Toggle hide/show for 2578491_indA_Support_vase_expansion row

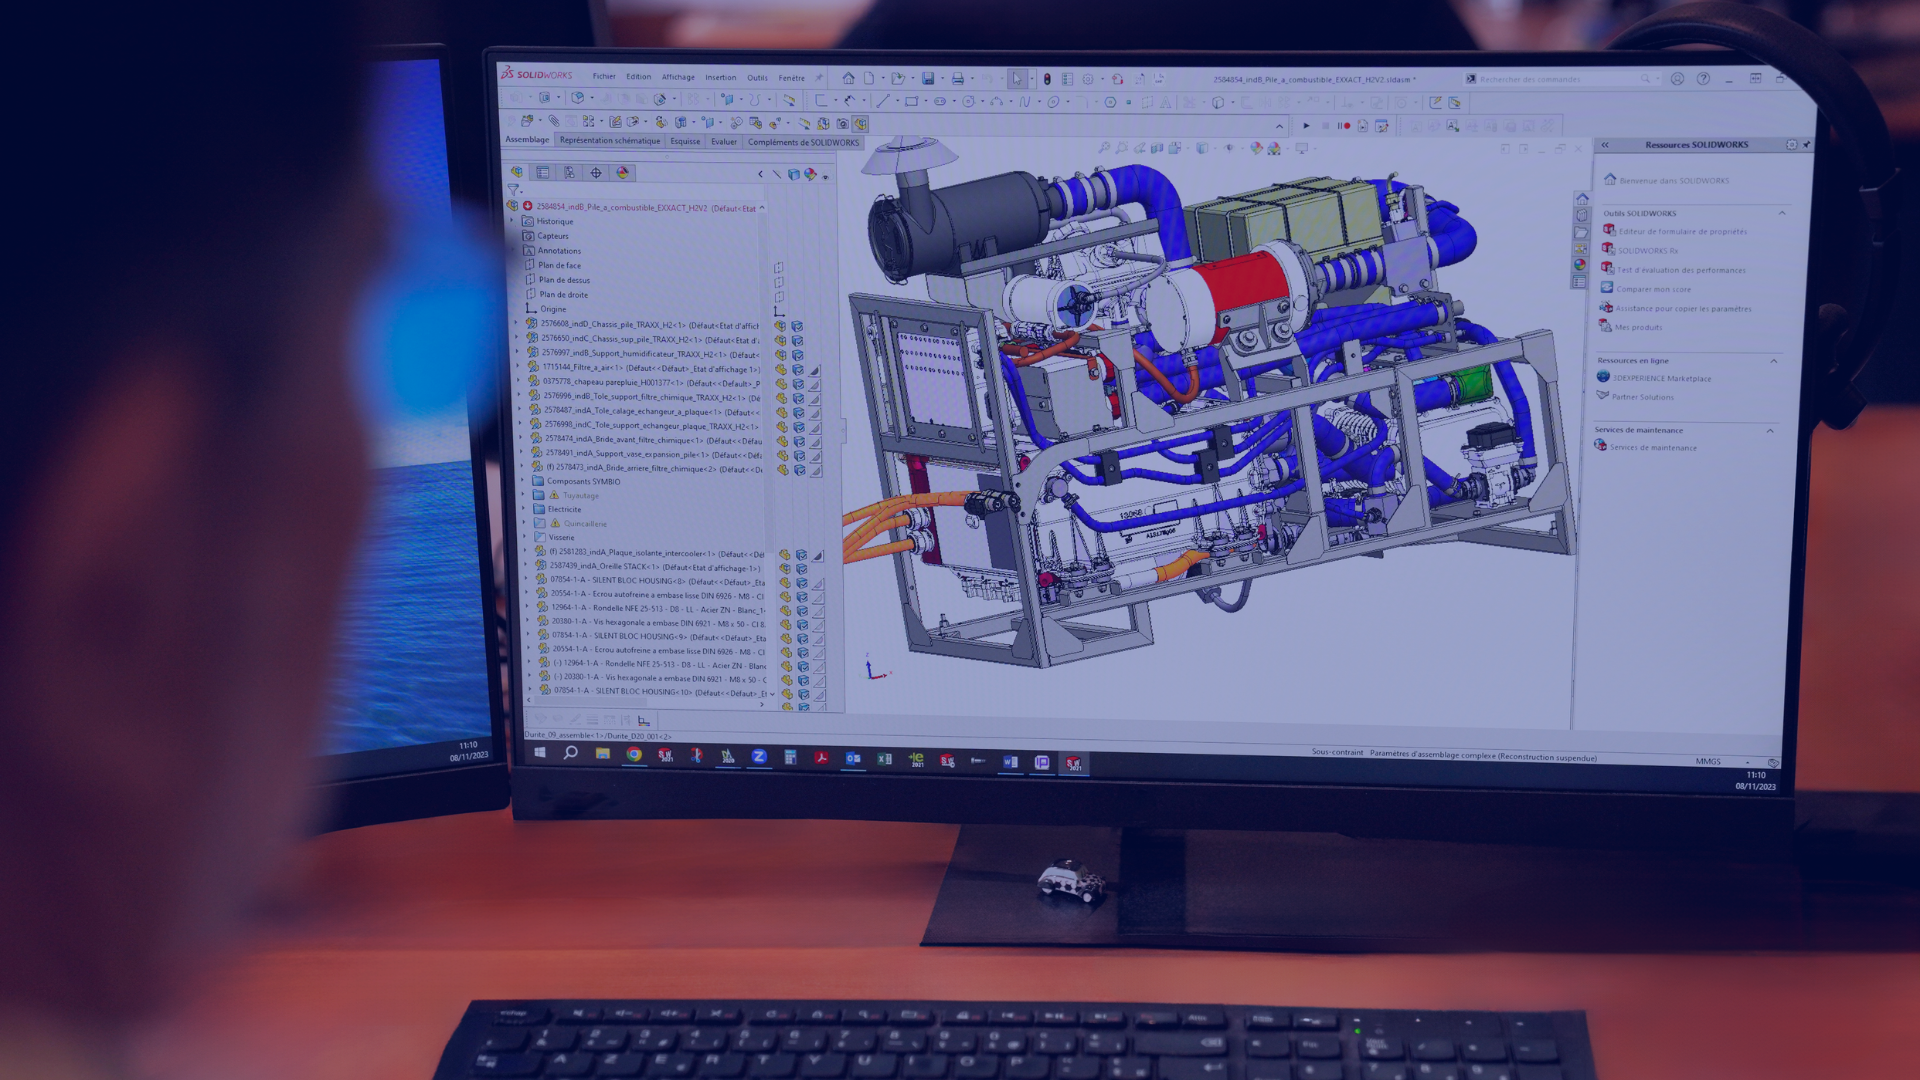click(x=783, y=455)
